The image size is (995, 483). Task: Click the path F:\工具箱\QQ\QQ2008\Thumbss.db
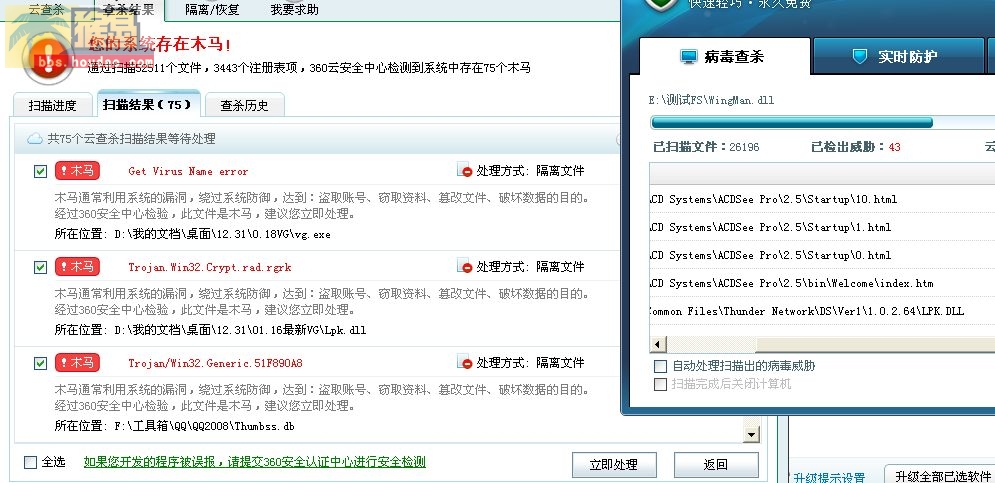coord(204,426)
